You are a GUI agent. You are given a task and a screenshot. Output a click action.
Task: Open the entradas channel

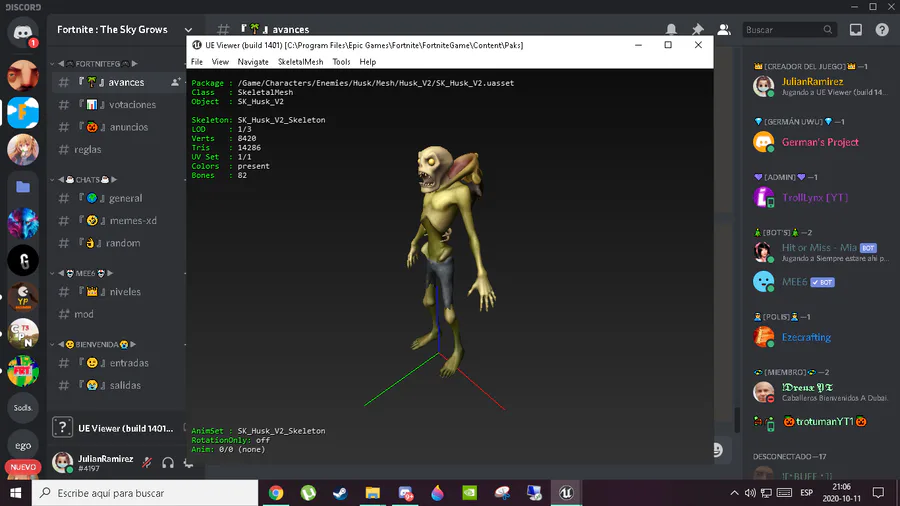tap(118, 363)
